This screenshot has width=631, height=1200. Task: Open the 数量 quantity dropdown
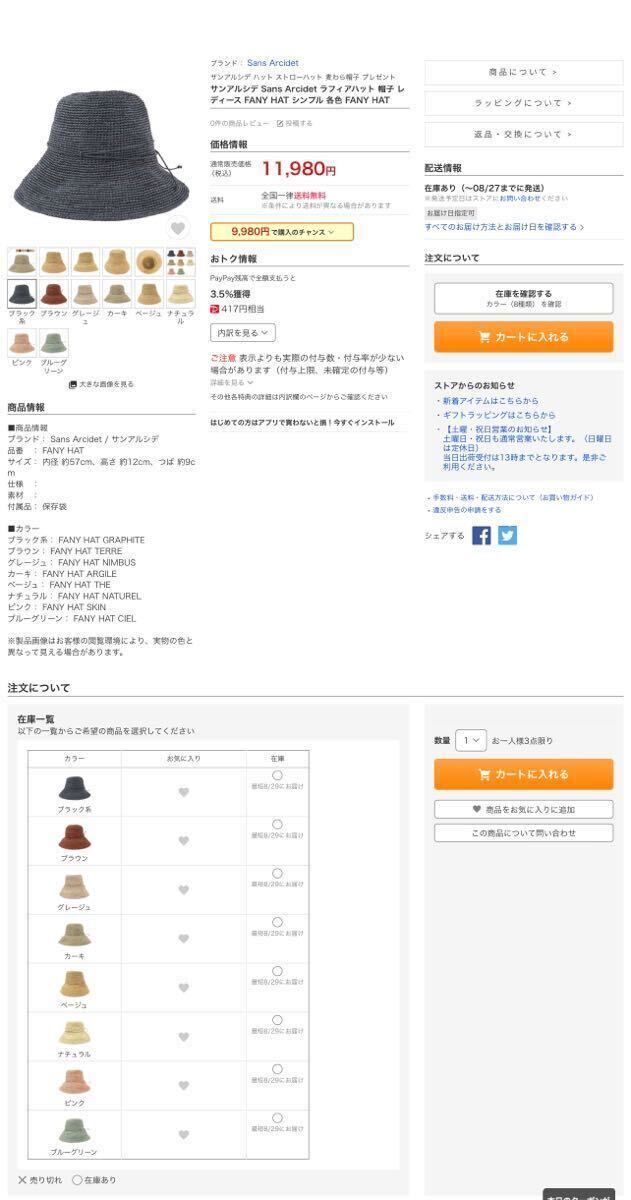(471, 741)
